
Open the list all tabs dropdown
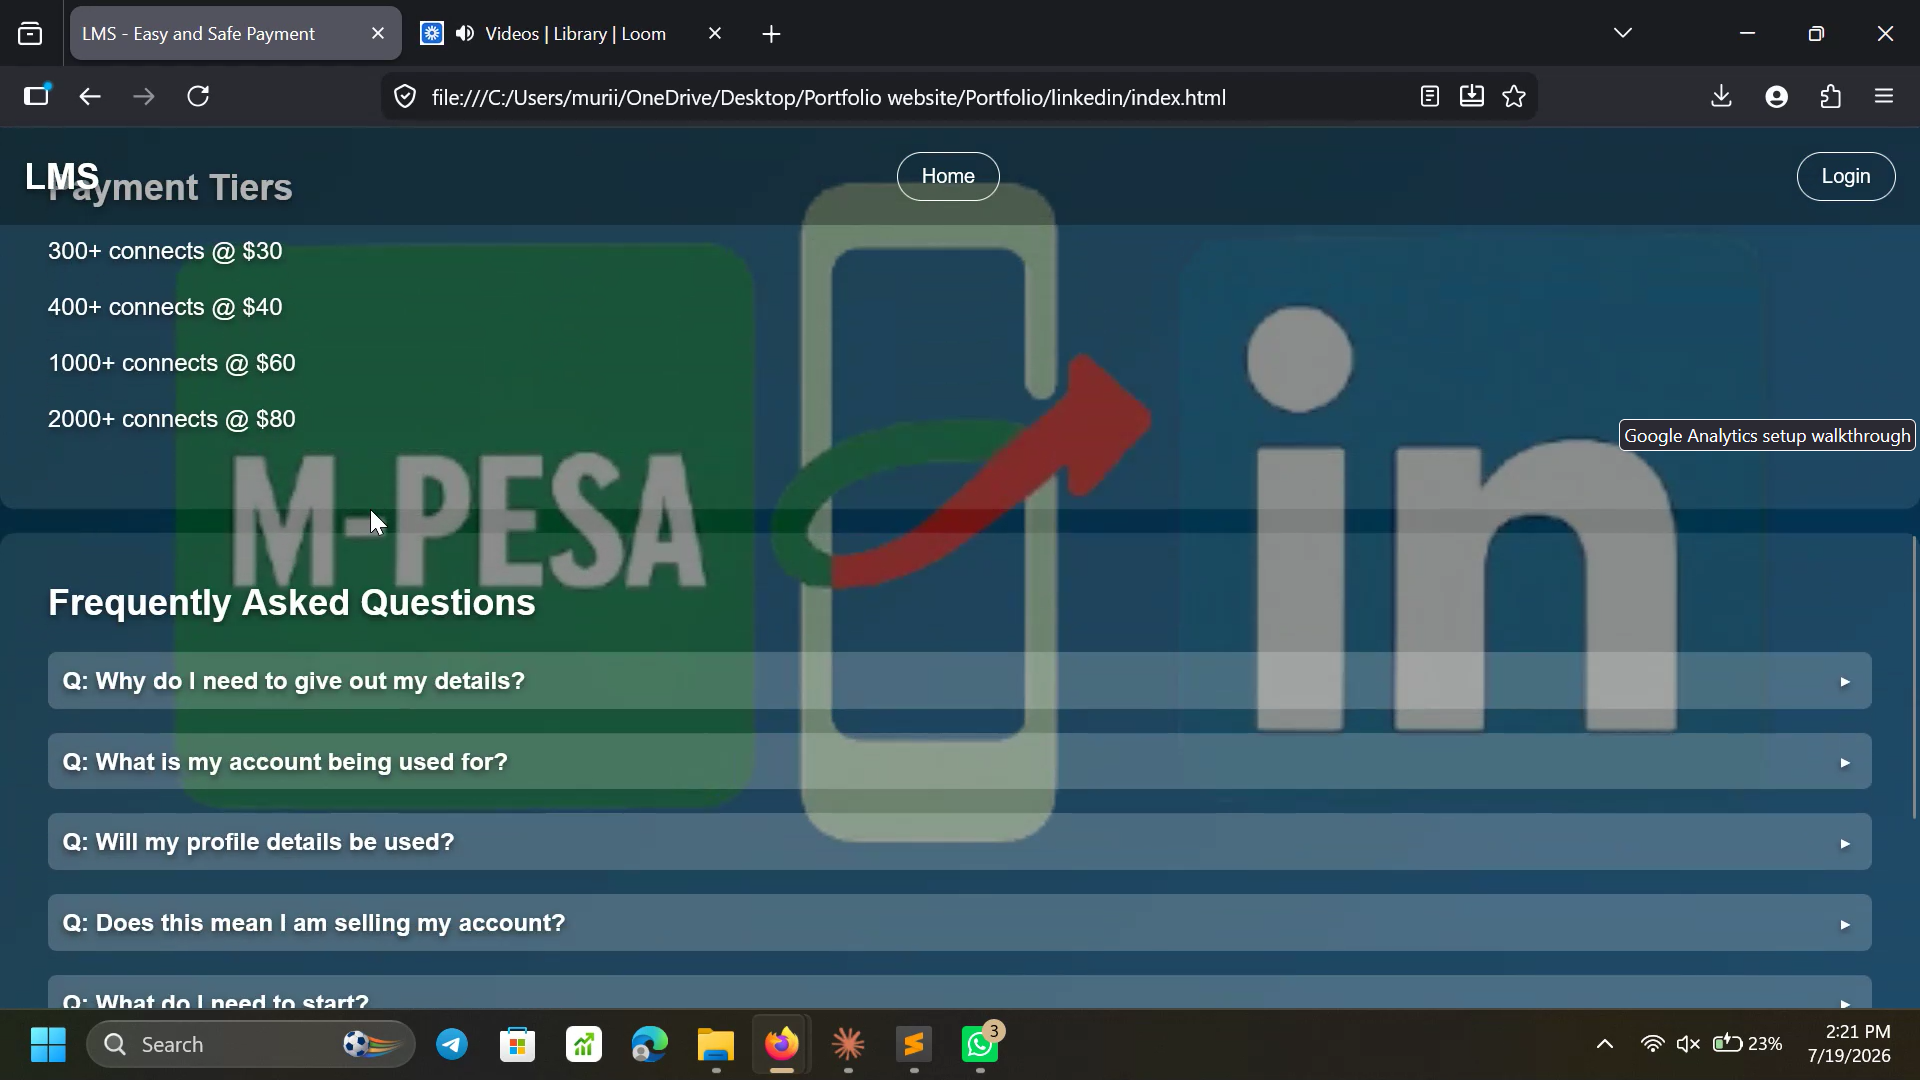point(1623,33)
